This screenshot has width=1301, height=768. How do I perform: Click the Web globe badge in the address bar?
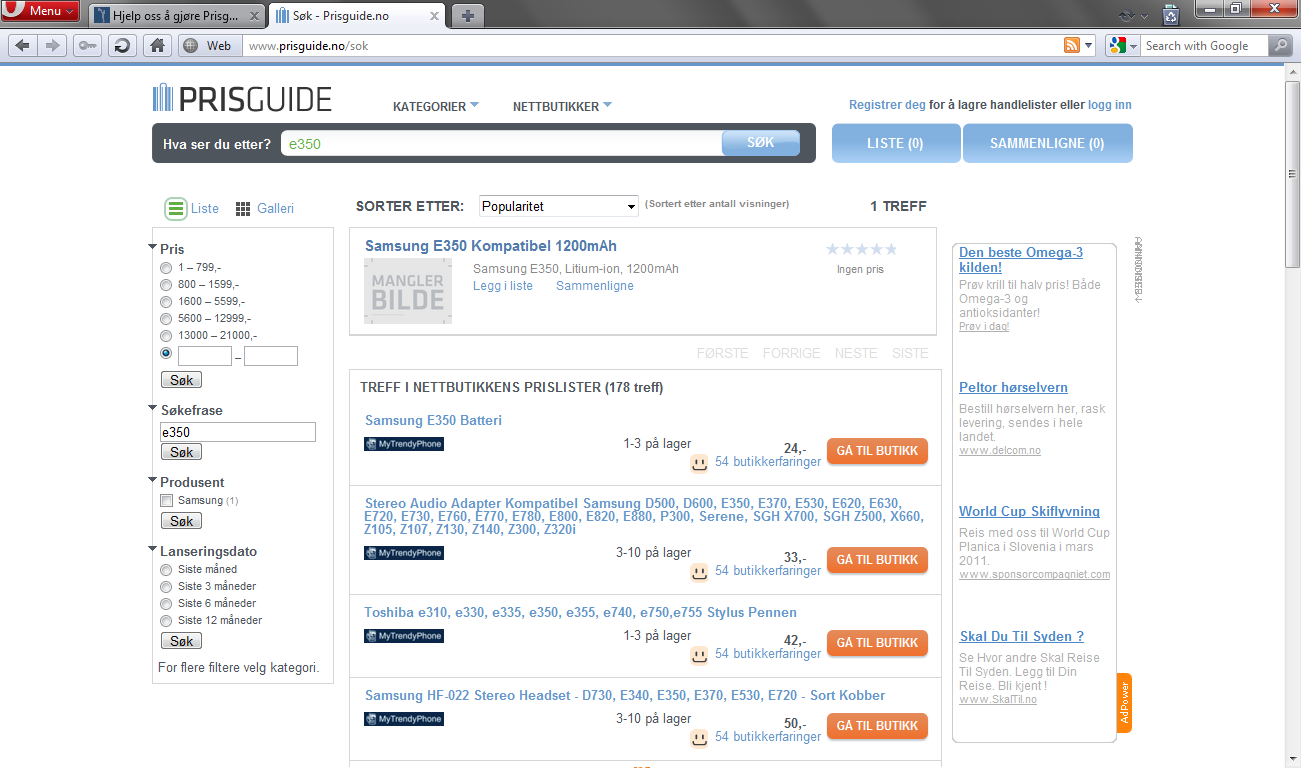(208, 46)
